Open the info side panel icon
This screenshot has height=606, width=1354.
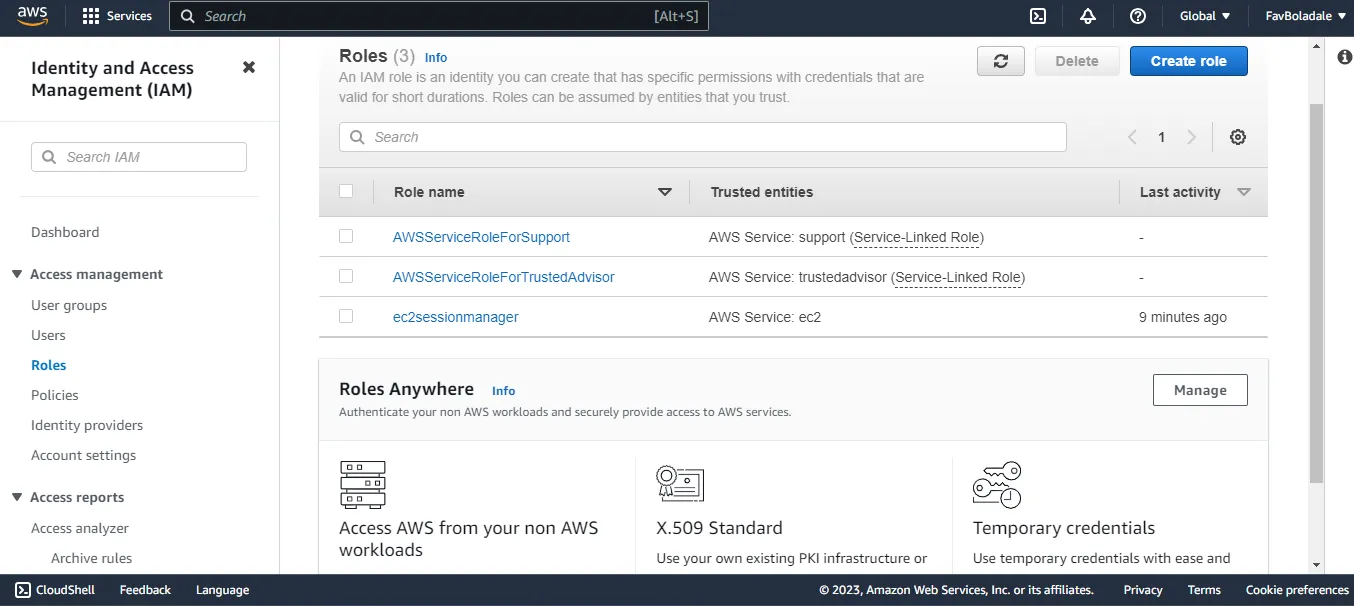(1344, 57)
